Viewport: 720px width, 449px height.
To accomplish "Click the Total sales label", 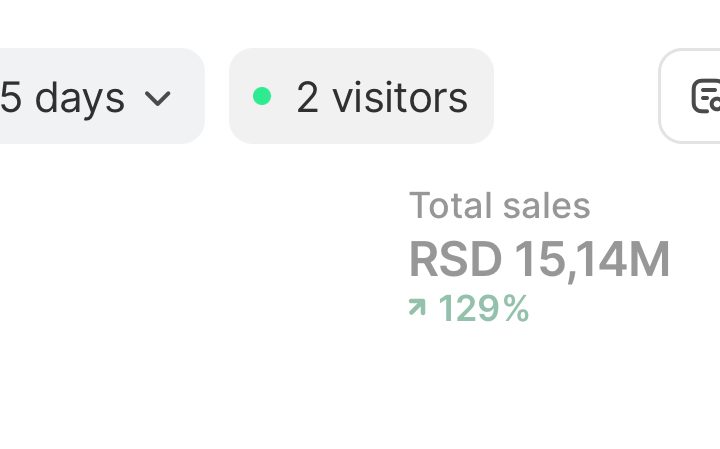I will (x=499, y=206).
